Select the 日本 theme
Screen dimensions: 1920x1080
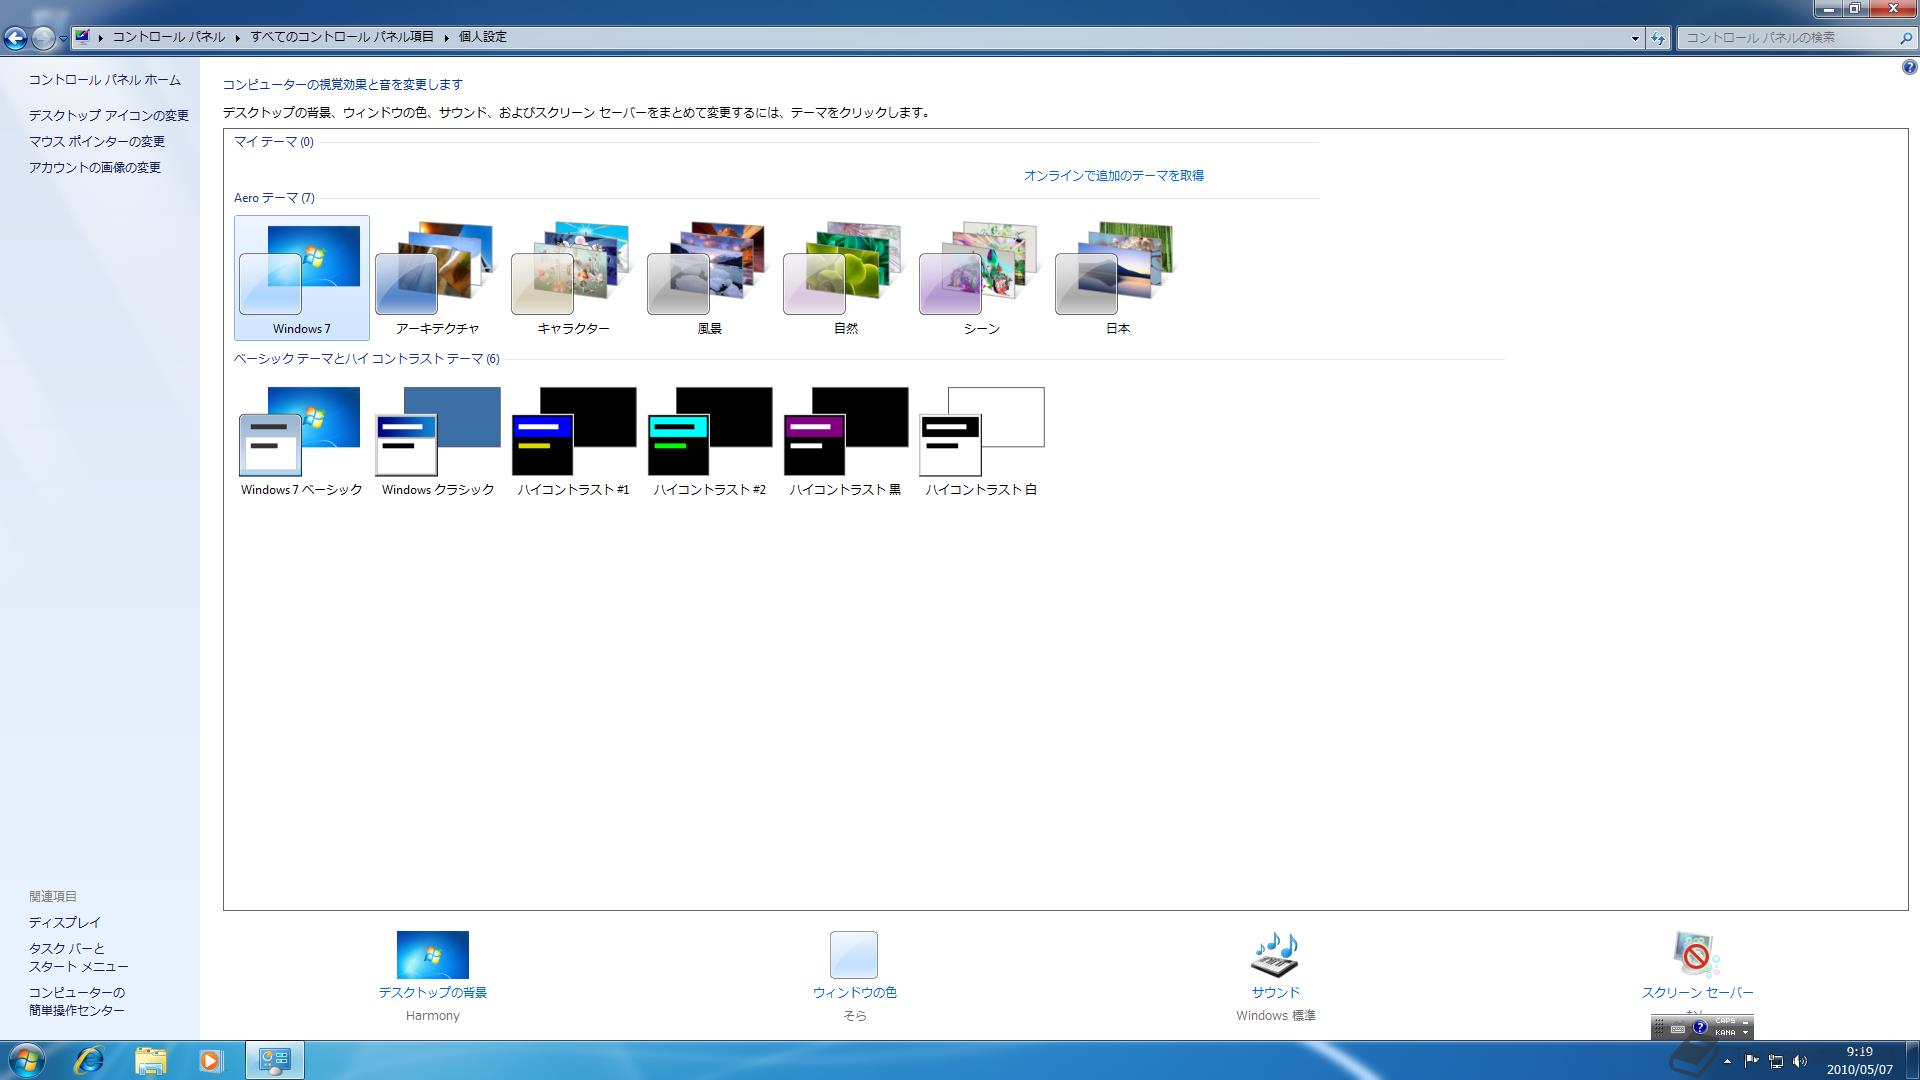point(1117,278)
